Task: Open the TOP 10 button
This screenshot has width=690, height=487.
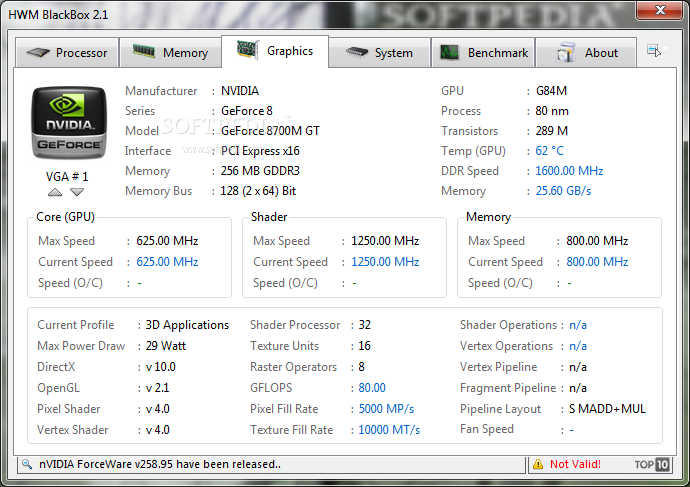Action: [652, 464]
